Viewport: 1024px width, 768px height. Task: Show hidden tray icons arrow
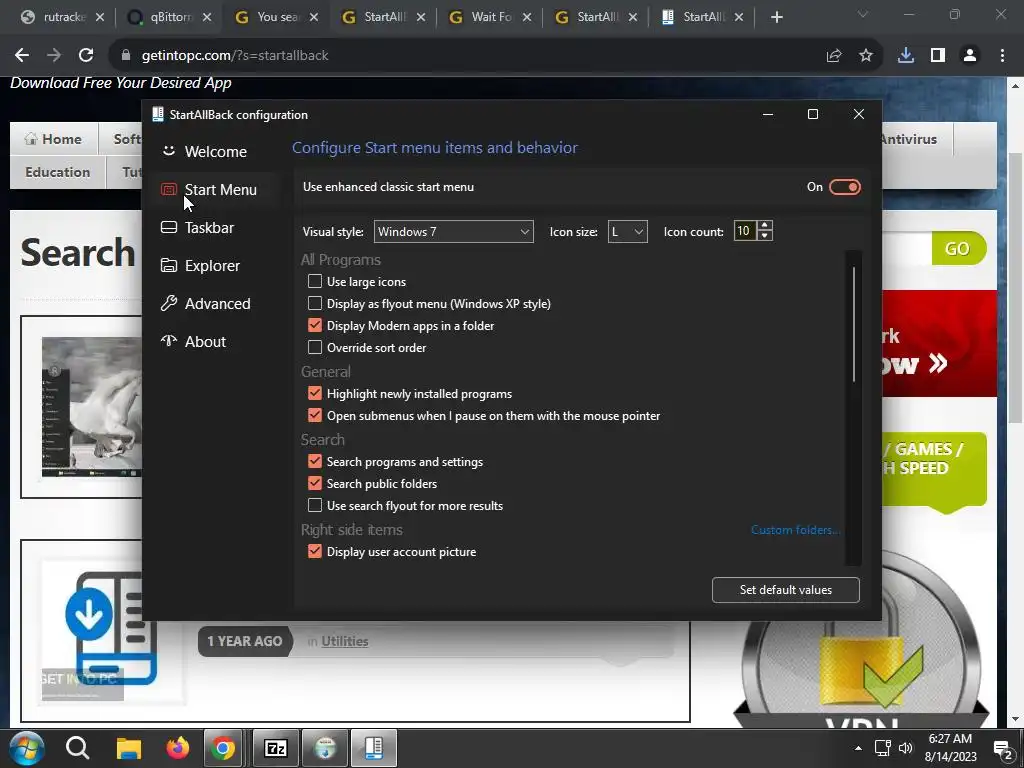click(858, 748)
